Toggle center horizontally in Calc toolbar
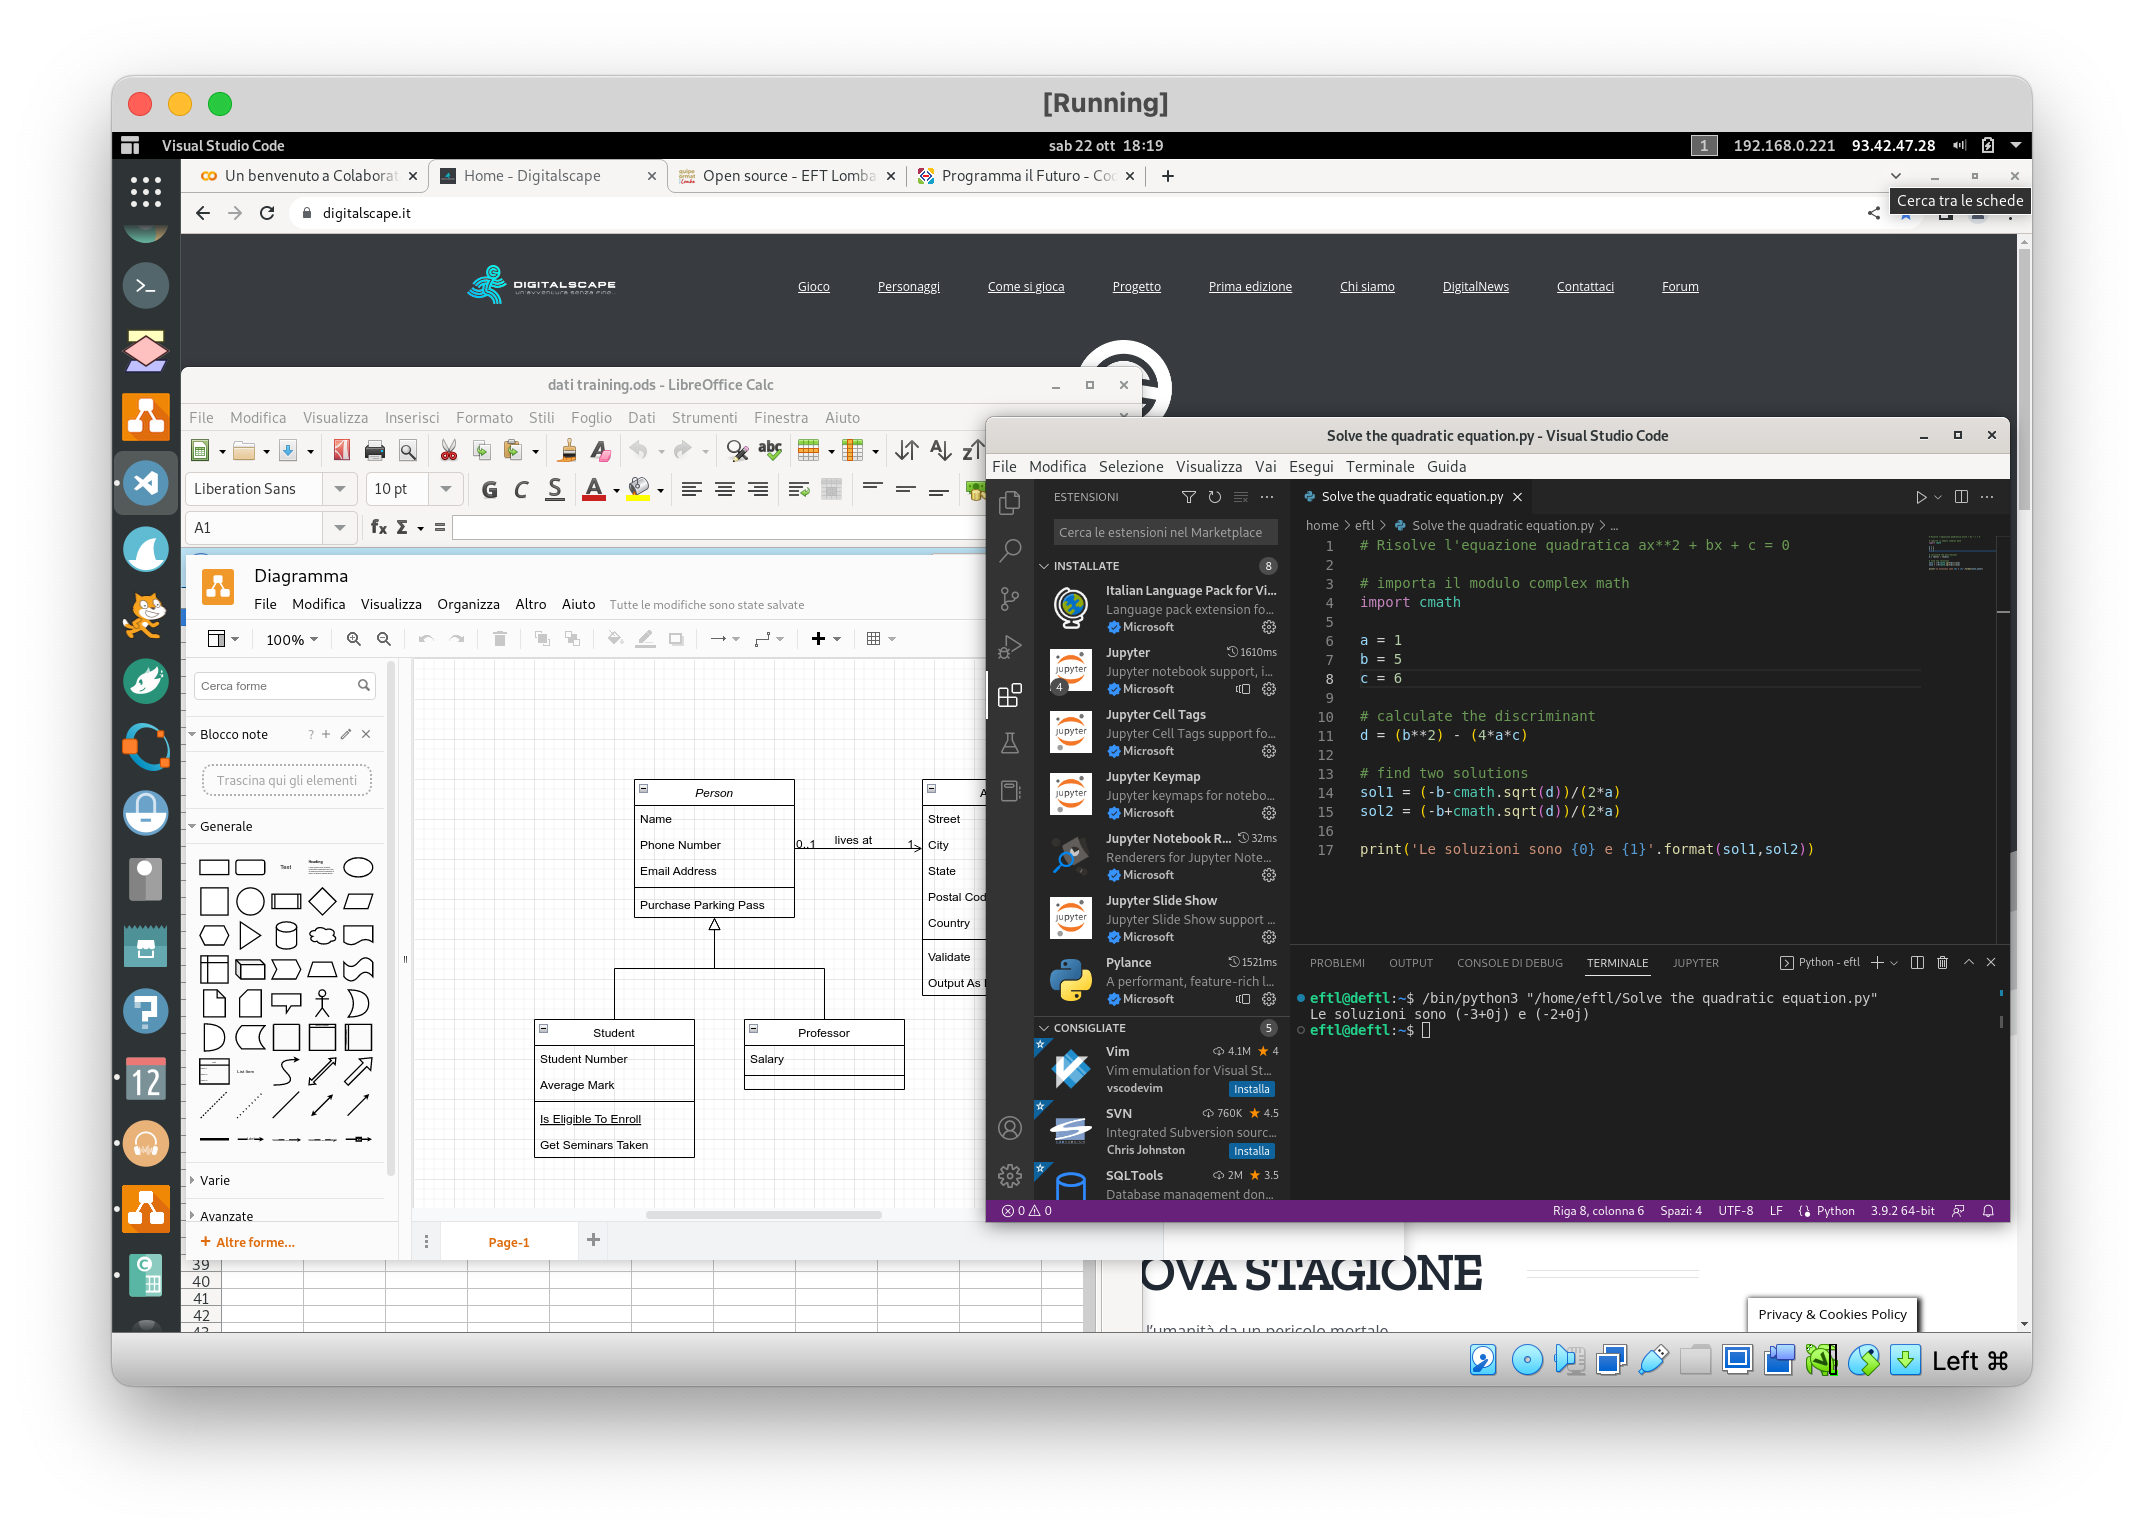 click(724, 489)
